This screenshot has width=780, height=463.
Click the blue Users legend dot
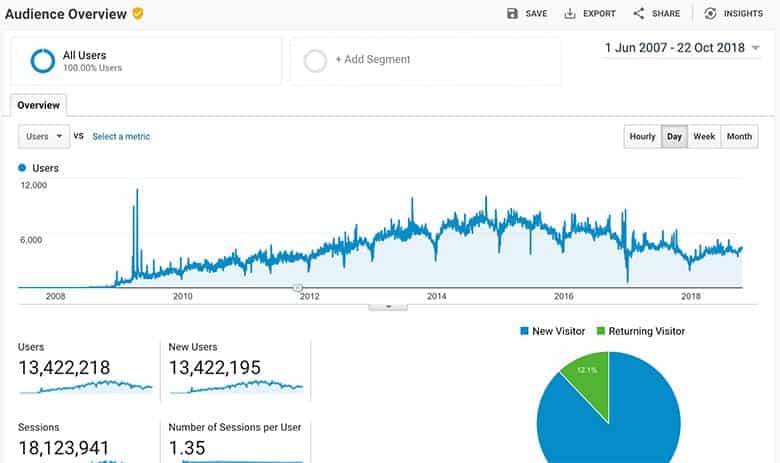click(x=22, y=168)
